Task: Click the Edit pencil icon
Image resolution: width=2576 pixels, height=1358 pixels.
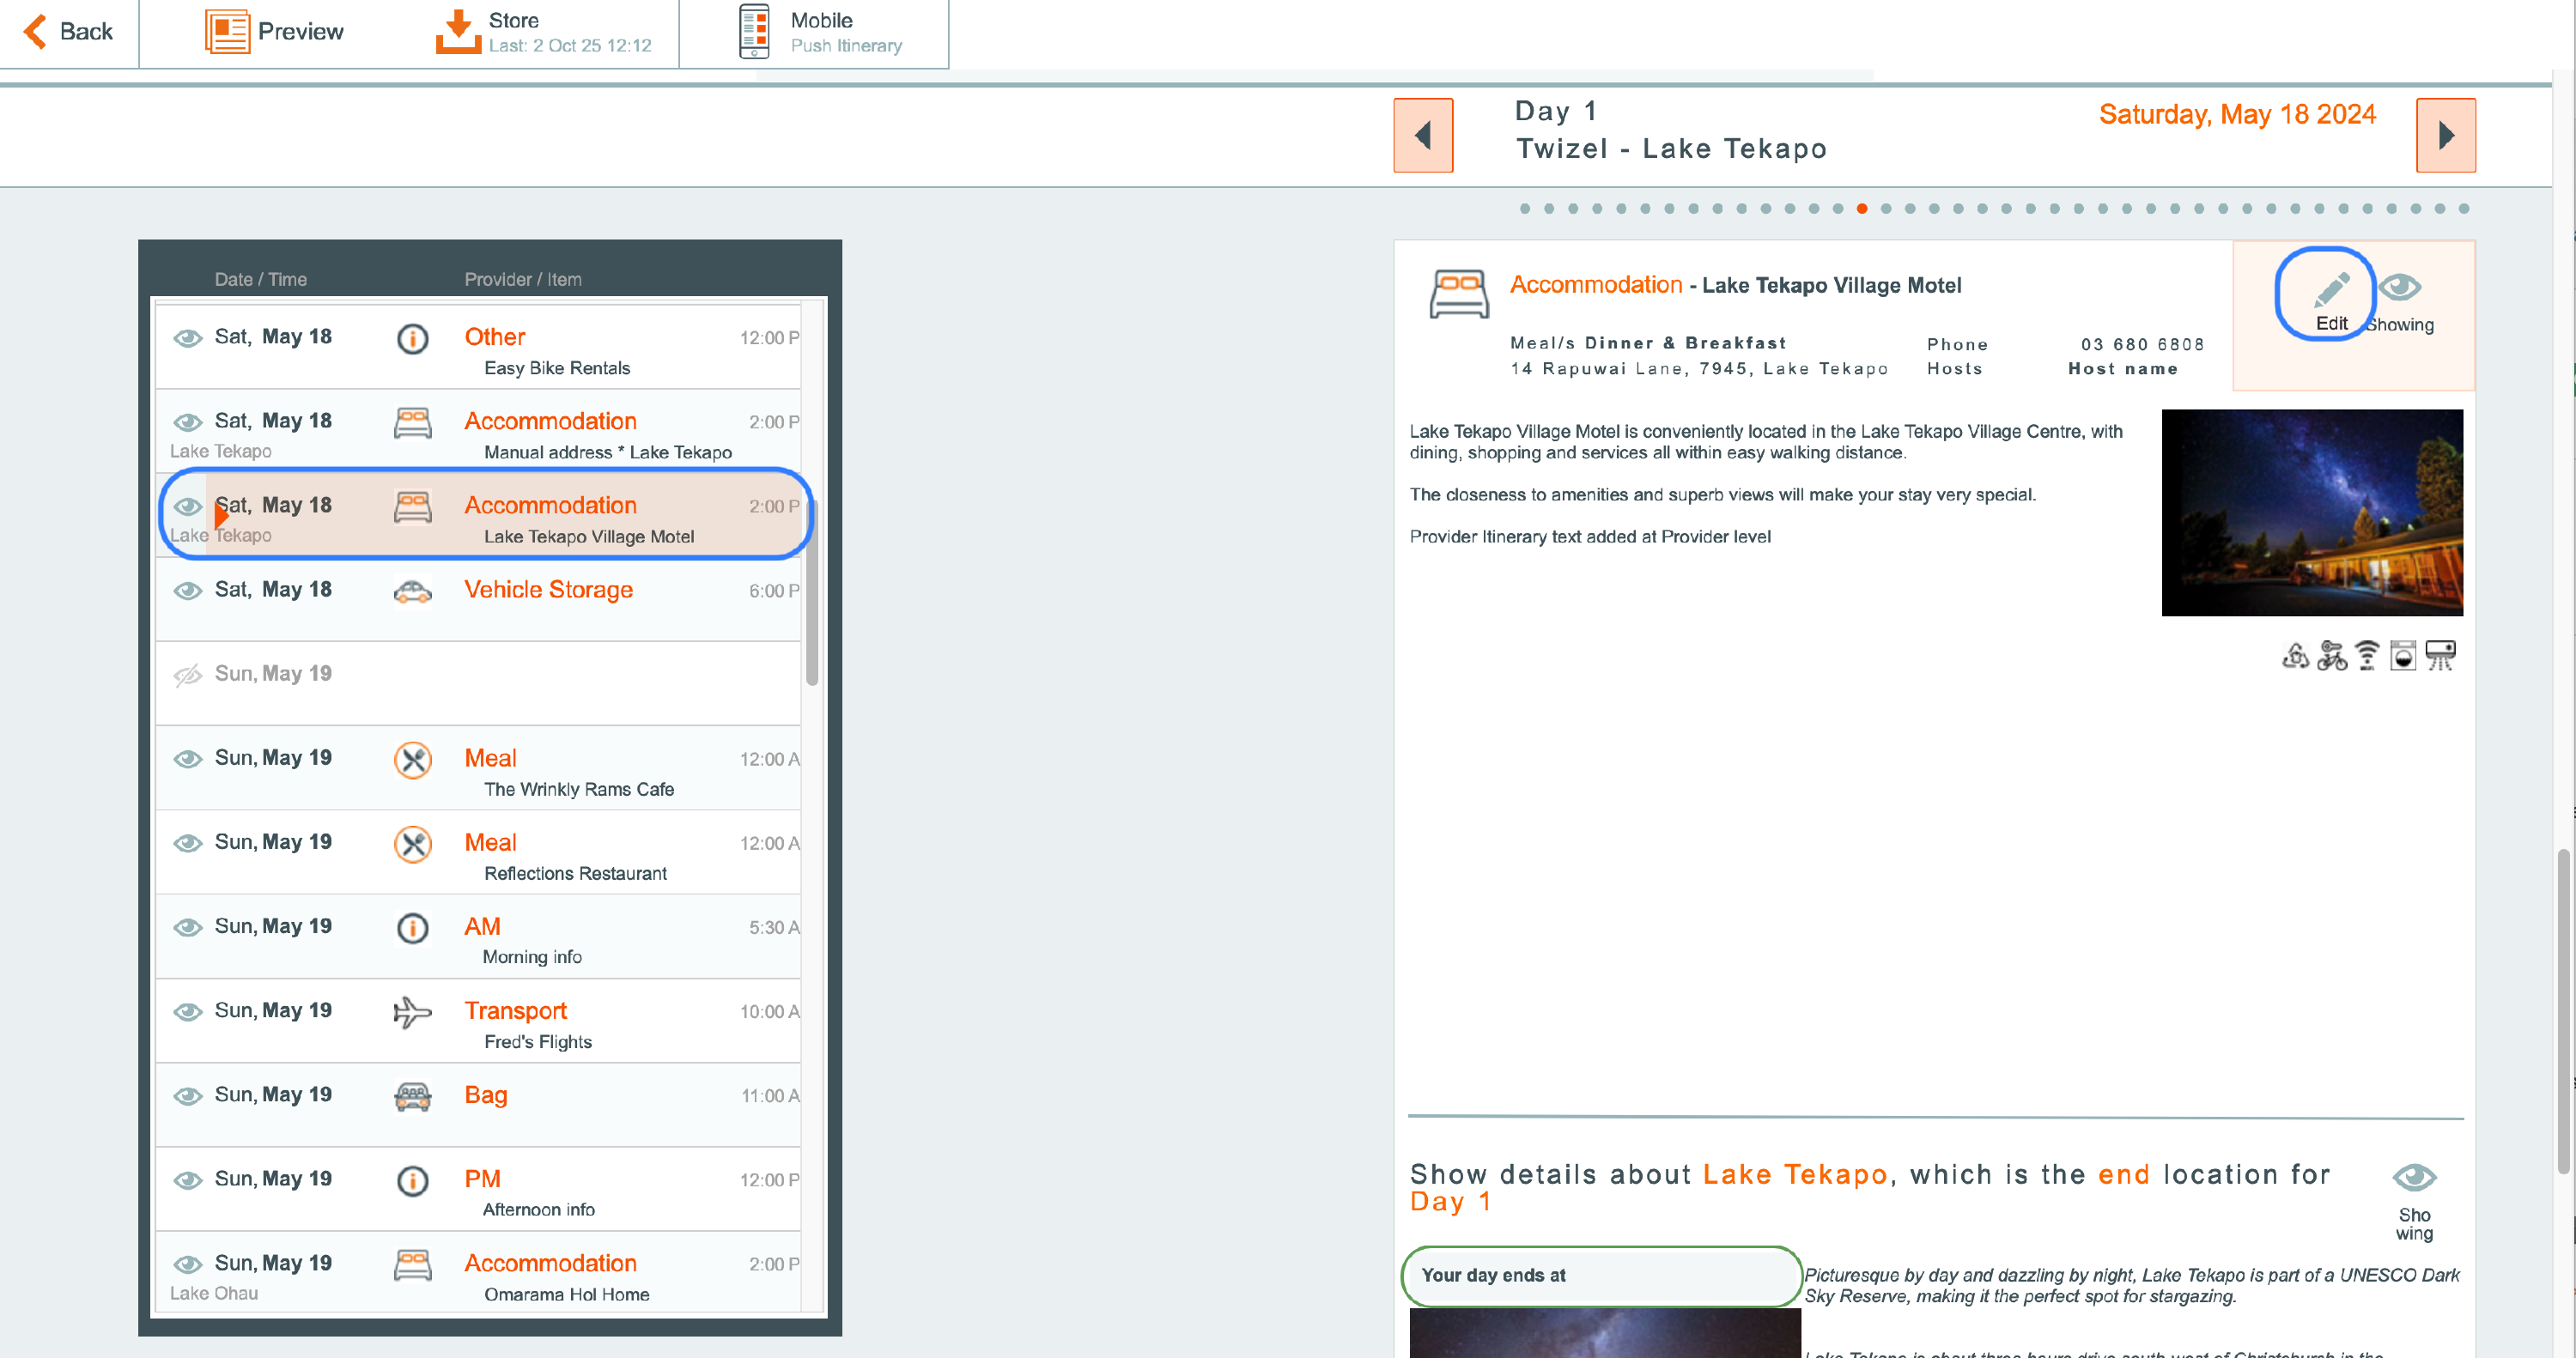Action: pos(2330,291)
